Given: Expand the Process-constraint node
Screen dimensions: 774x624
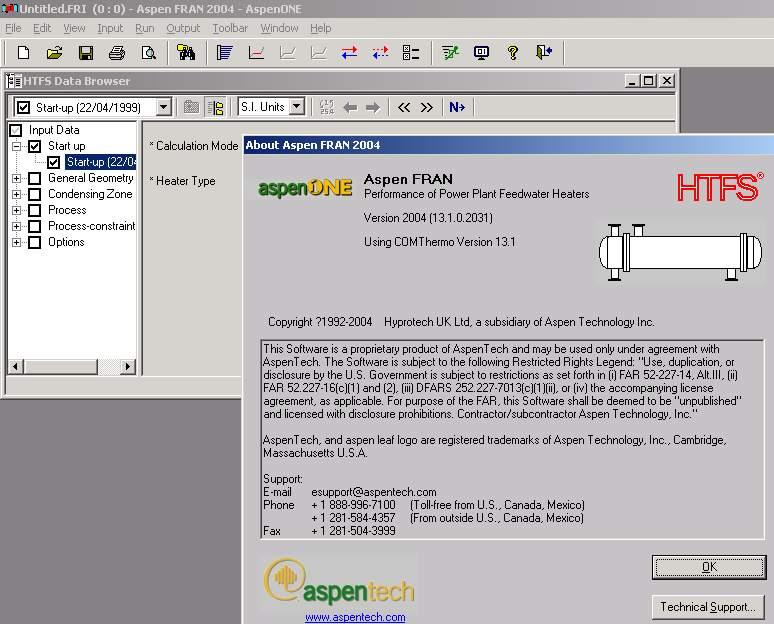Looking at the screenshot, I should 16,226.
